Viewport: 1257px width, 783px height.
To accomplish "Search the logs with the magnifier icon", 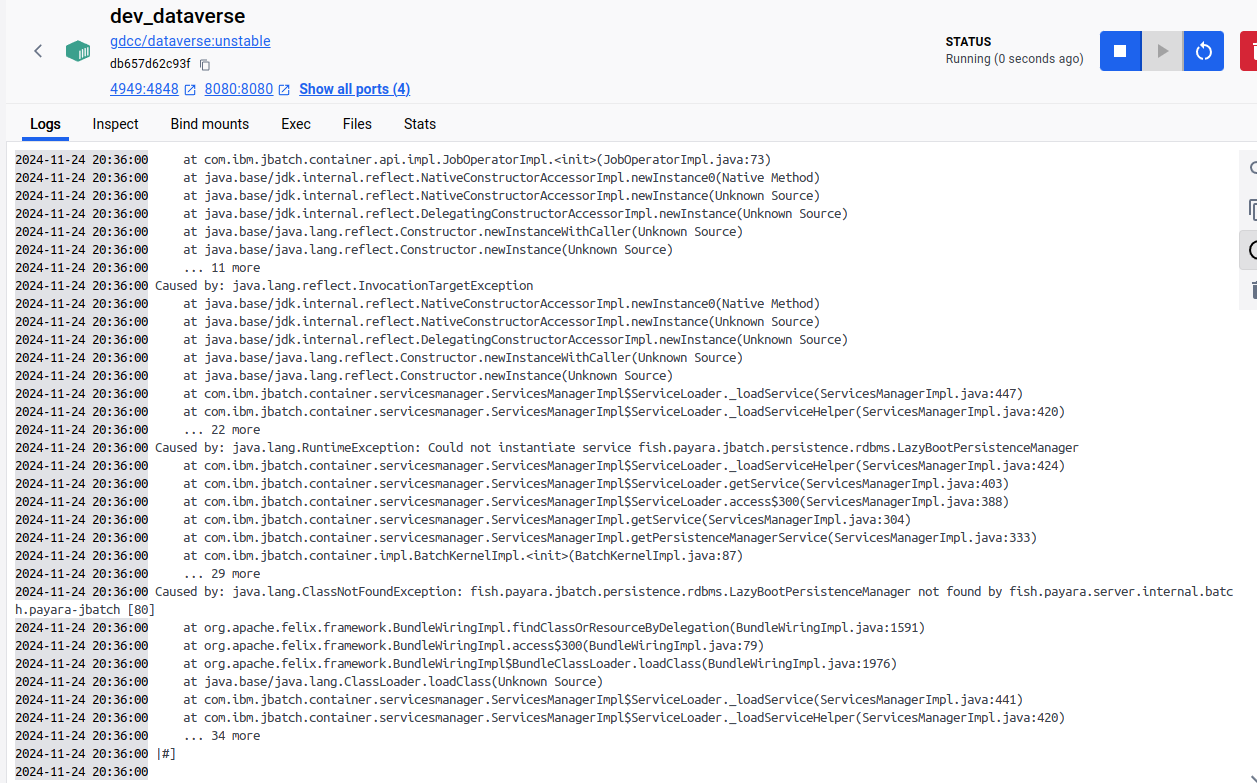I will (1250, 168).
